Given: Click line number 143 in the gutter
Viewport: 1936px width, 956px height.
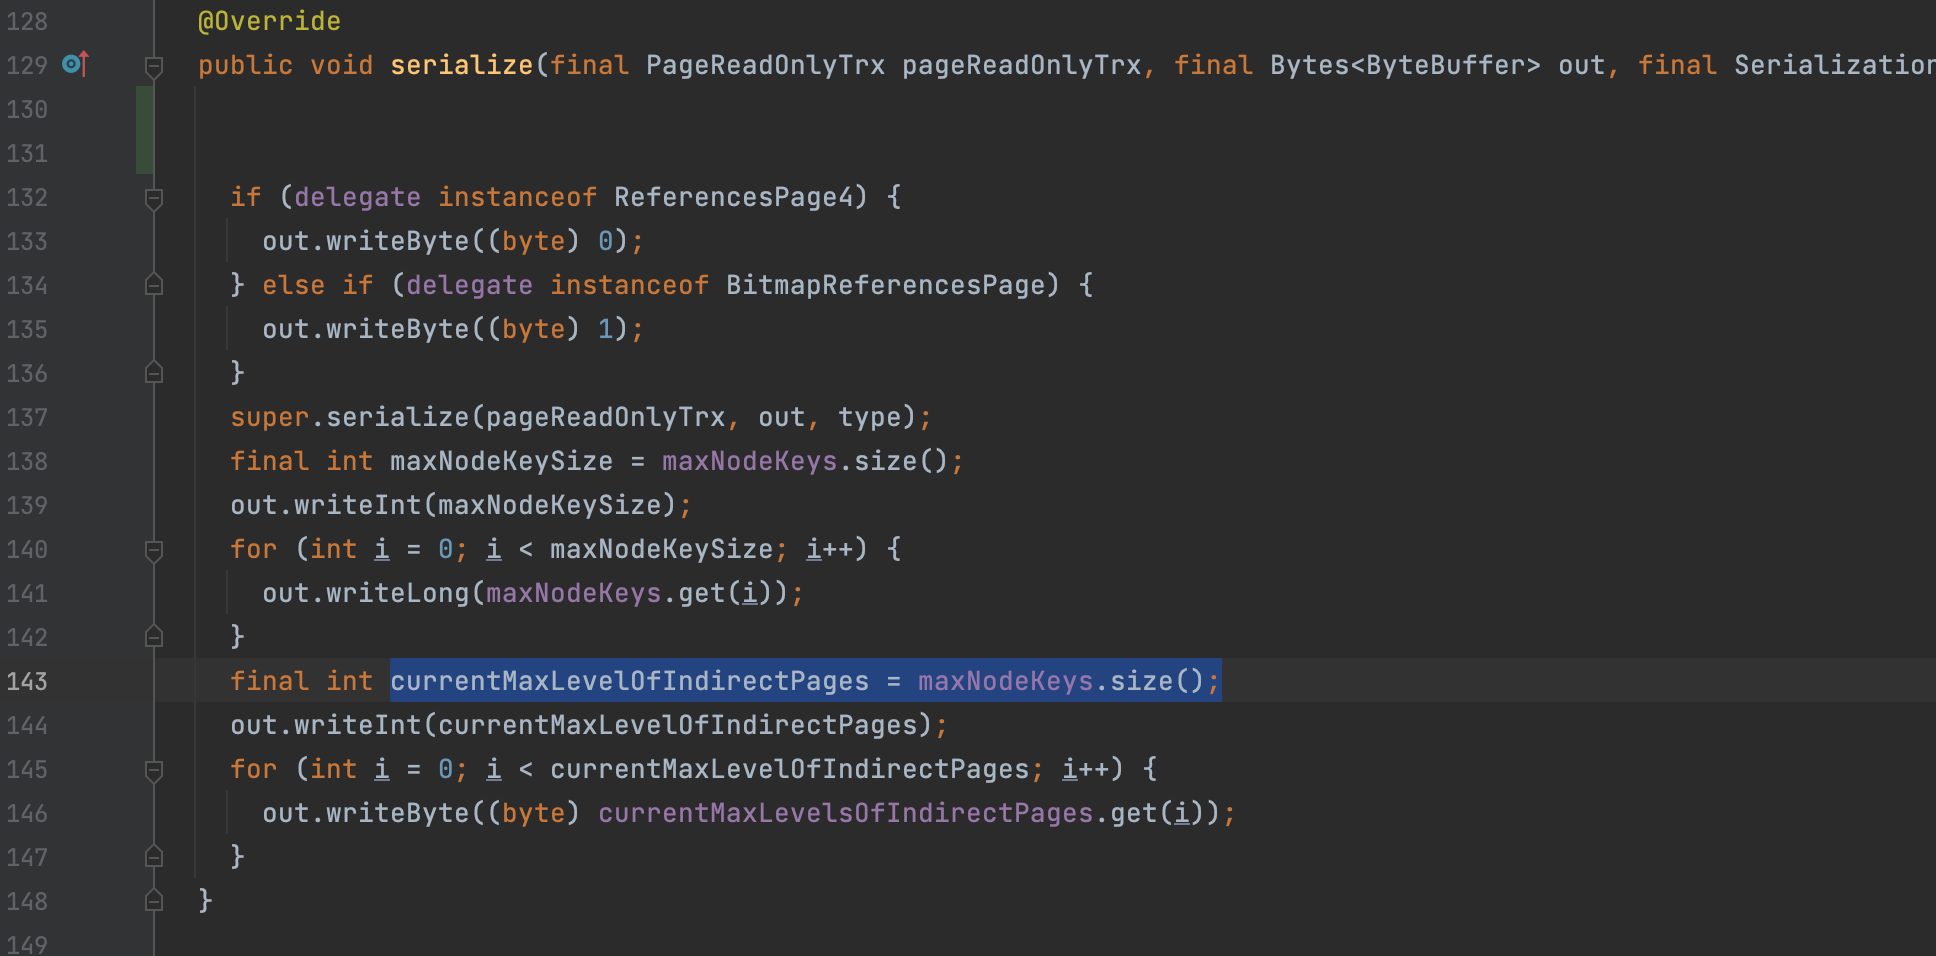Looking at the screenshot, I should tap(27, 681).
